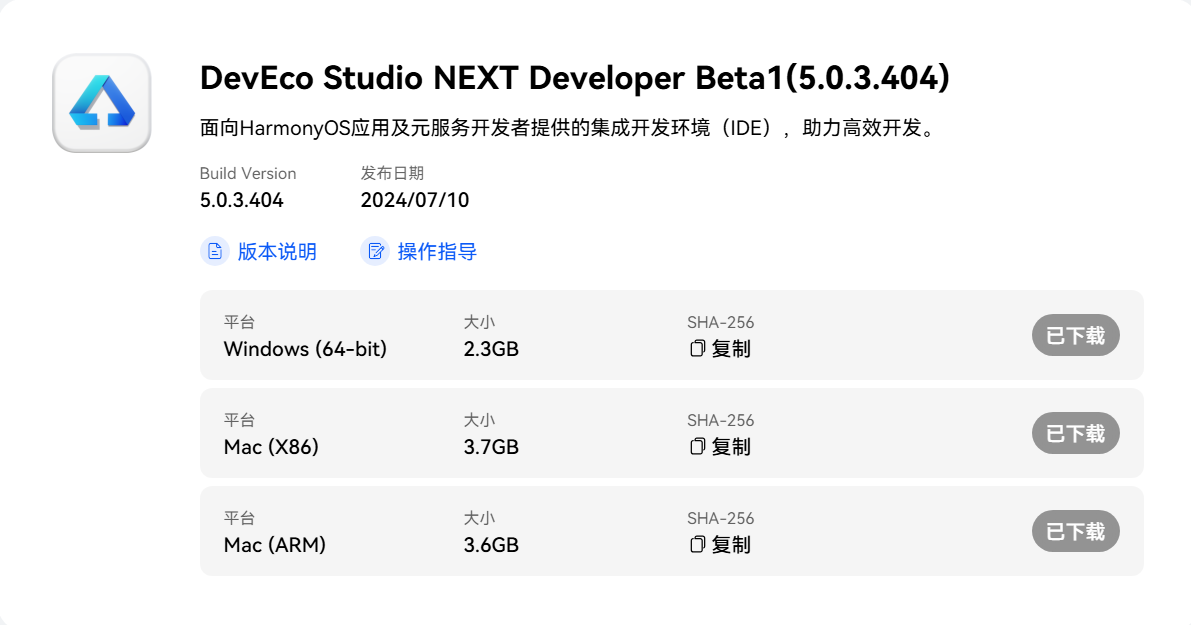Click the 3.6GB size value
Image resolution: width=1191 pixels, height=625 pixels.
coord(491,545)
